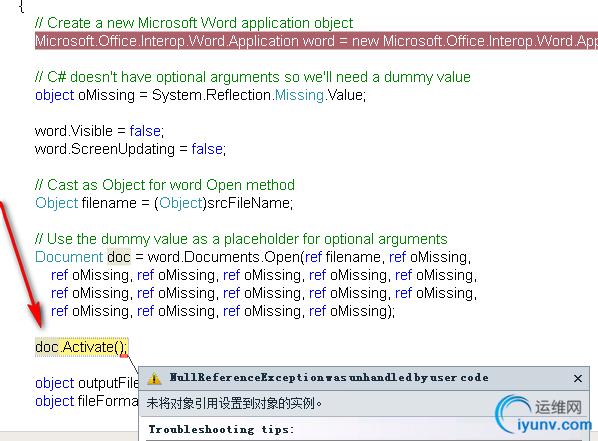Image resolution: width=598 pixels, height=441 pixels.
Task: Click the 'Document doc = word.Documents.Open' line
Action: (x=253, y=258)
